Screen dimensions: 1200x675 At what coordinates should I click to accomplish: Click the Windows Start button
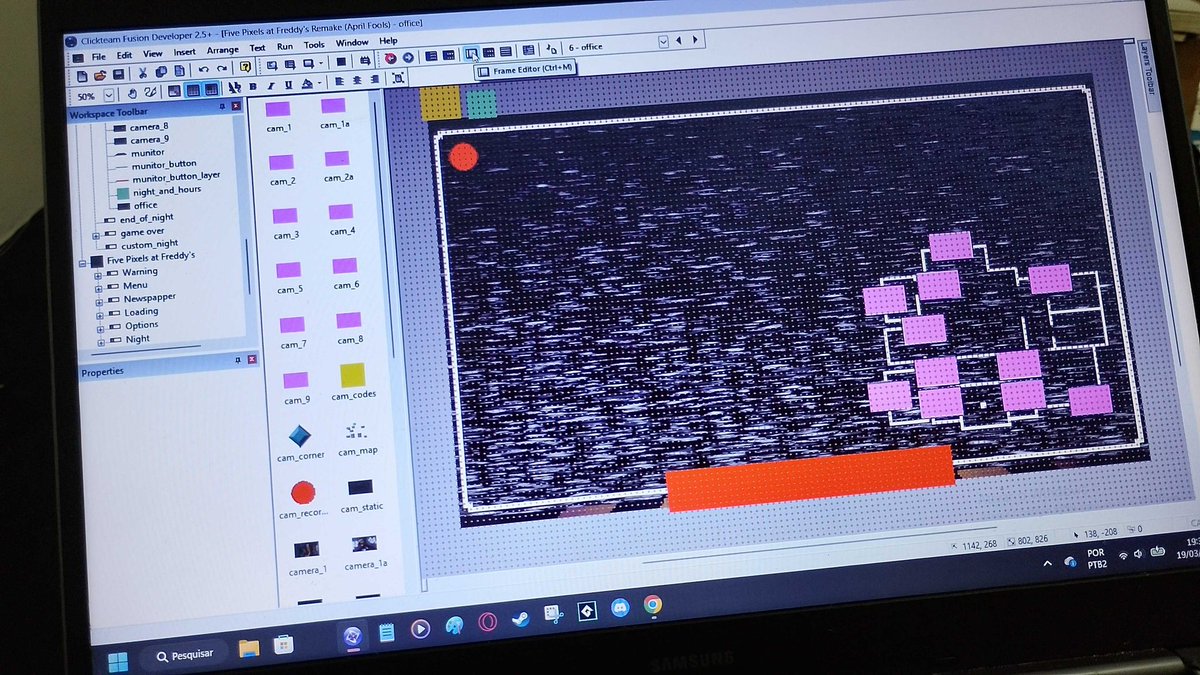click(118, 661)
